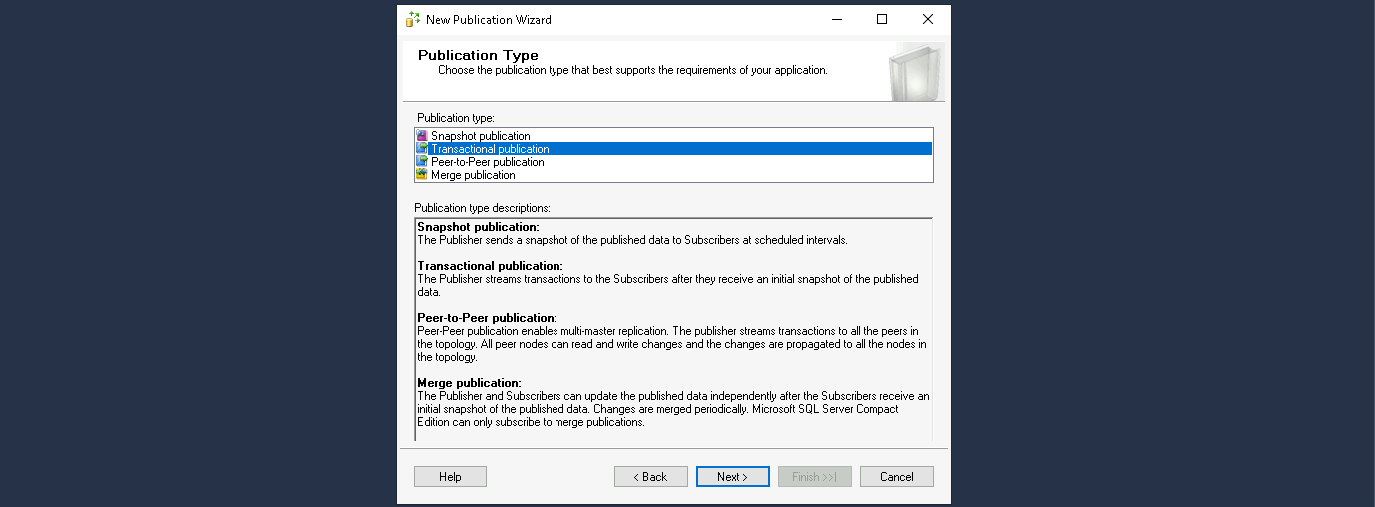Click the New Publication Wizard title icon
1375x507 pixels.
pyautogui.click(x=413, y=19)
